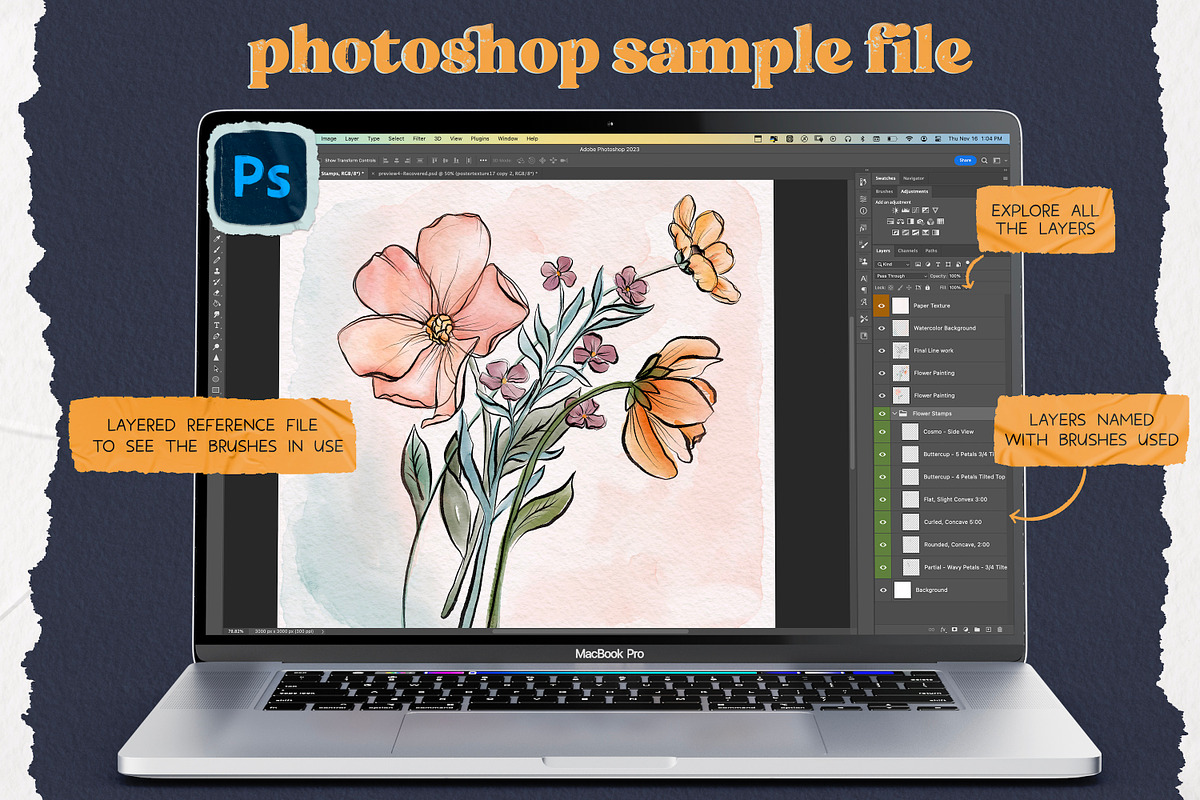Select the Clone Stamp tool
This screenshot has width=1200, height=800.
pos(216,271)
